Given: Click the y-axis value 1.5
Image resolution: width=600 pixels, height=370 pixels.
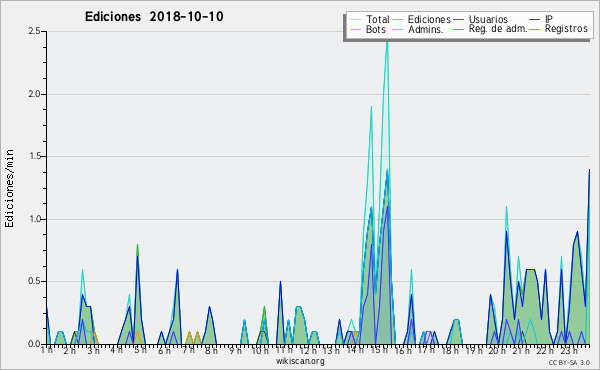Looking at the screenshot, I should coord(34,156).
